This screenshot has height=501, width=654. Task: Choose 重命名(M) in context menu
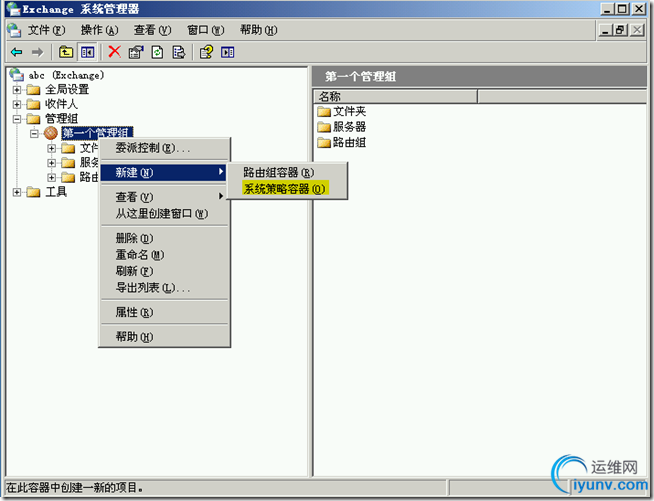click(164, 254)
